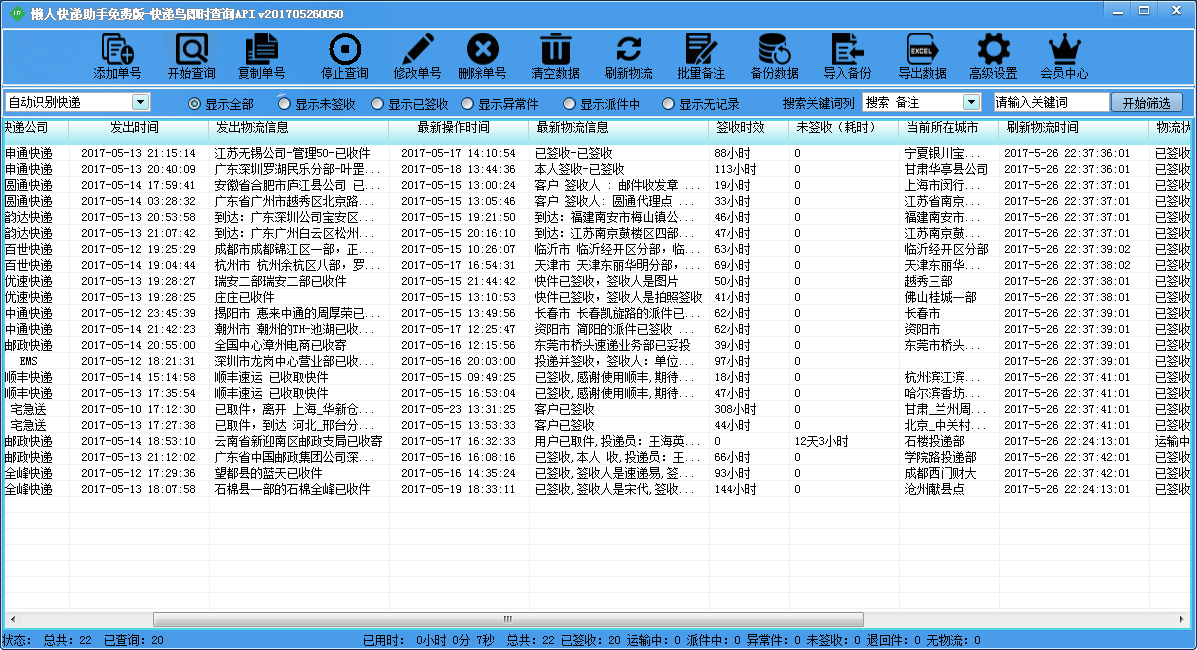Refresh logistics via 刷新物流 icon
Image resolution: width=1197 pixels, height=650 pixels.
coord(628,57)
